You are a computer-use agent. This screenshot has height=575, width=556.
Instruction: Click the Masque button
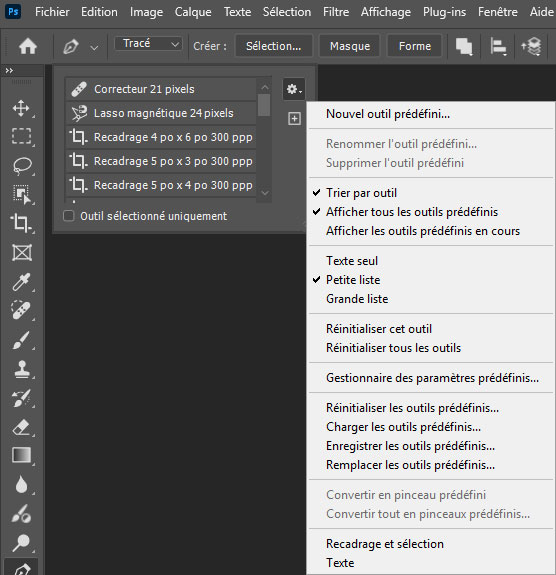350,46
